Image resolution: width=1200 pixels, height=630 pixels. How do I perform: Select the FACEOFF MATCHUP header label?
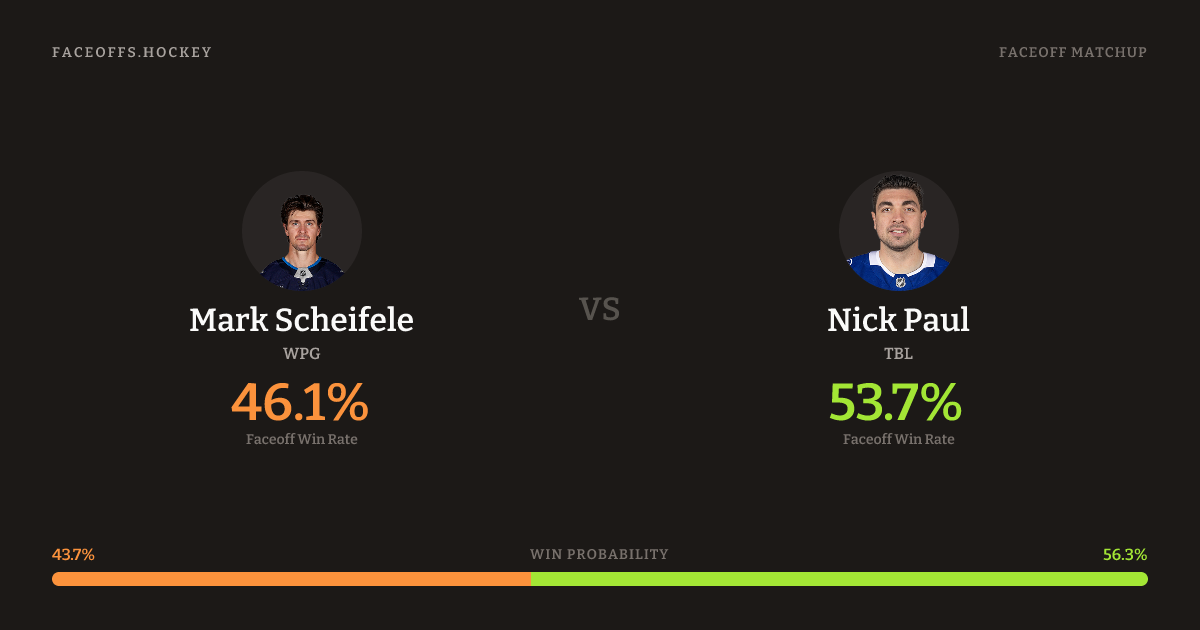coord(1072,52)
